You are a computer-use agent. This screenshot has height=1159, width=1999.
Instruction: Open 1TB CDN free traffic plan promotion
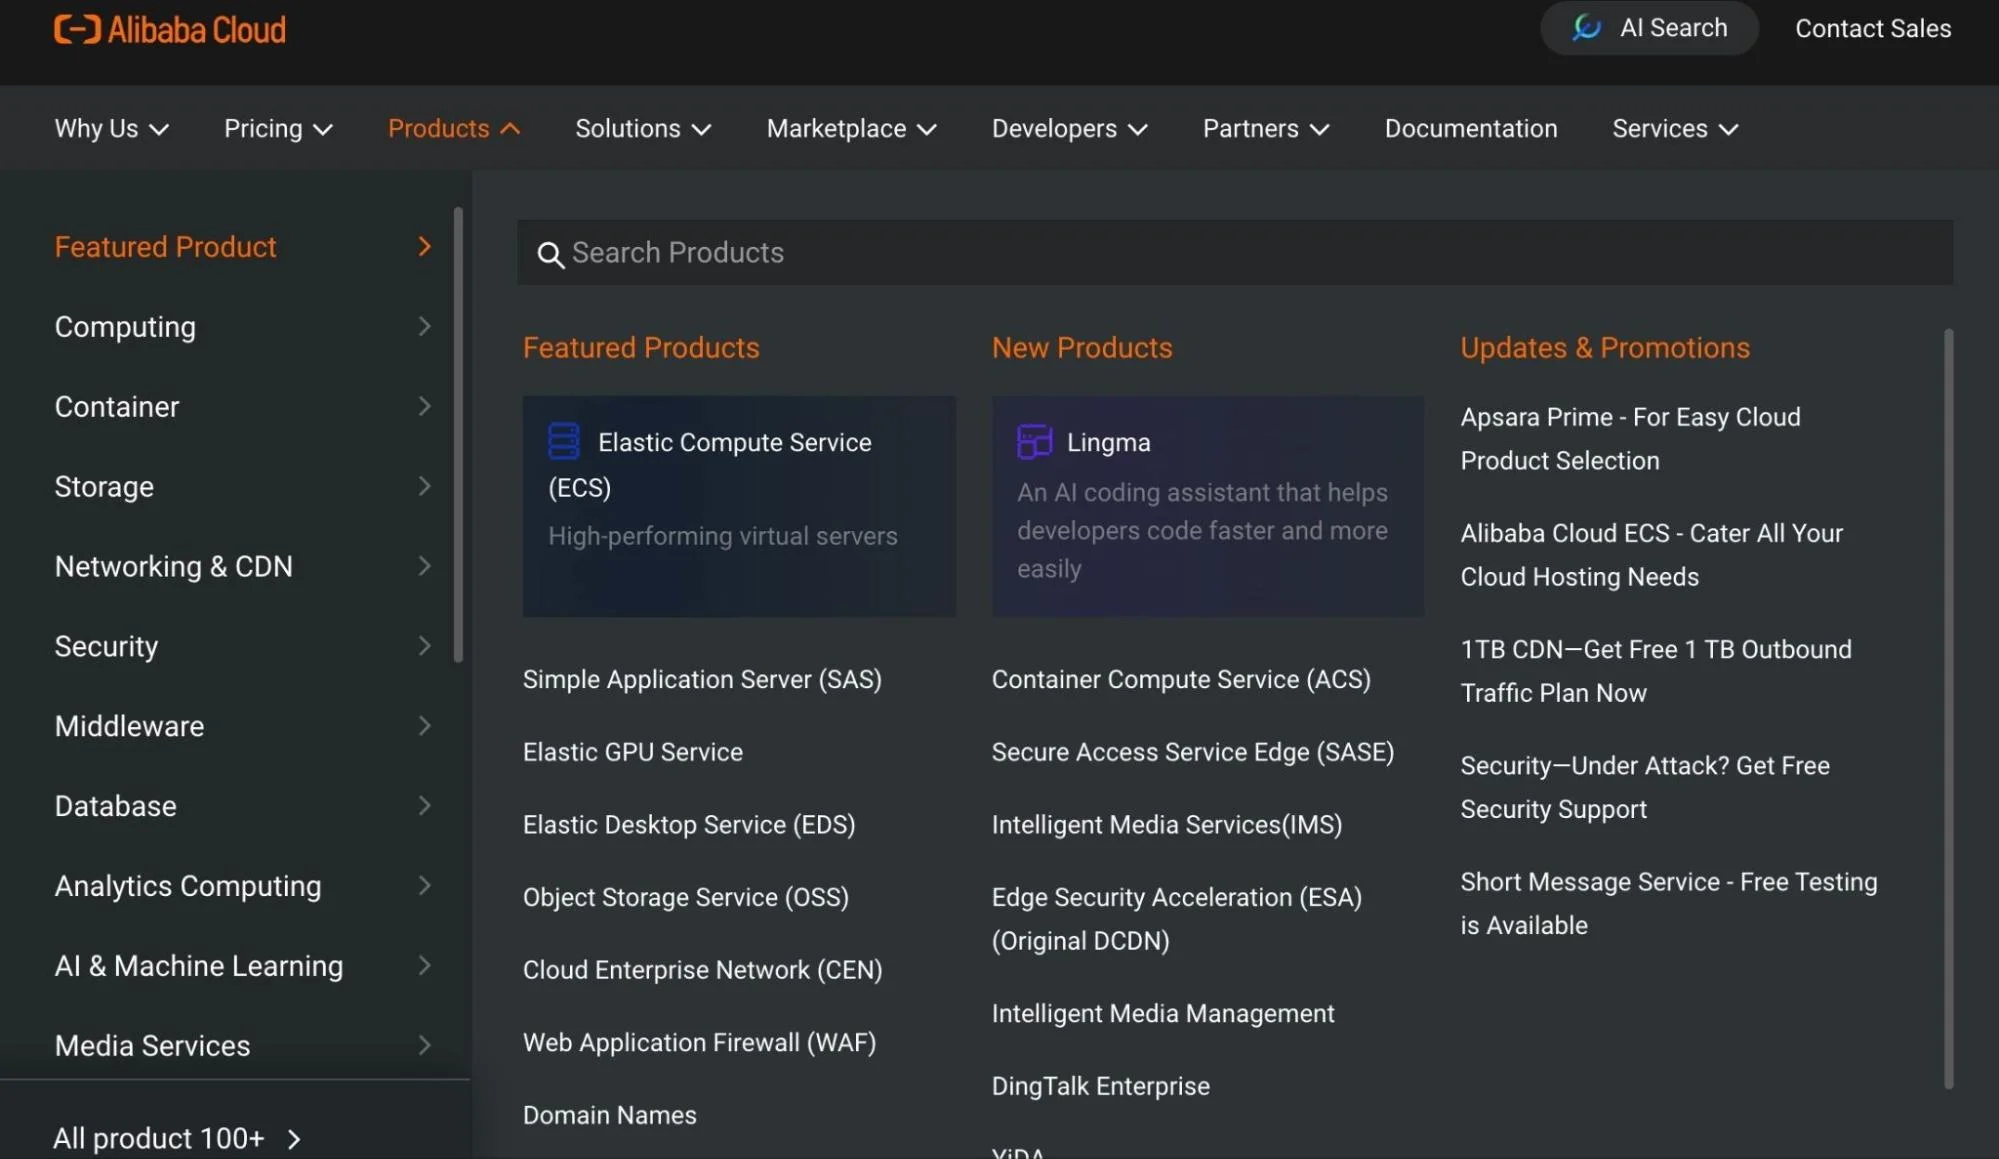pos(1655,671)
